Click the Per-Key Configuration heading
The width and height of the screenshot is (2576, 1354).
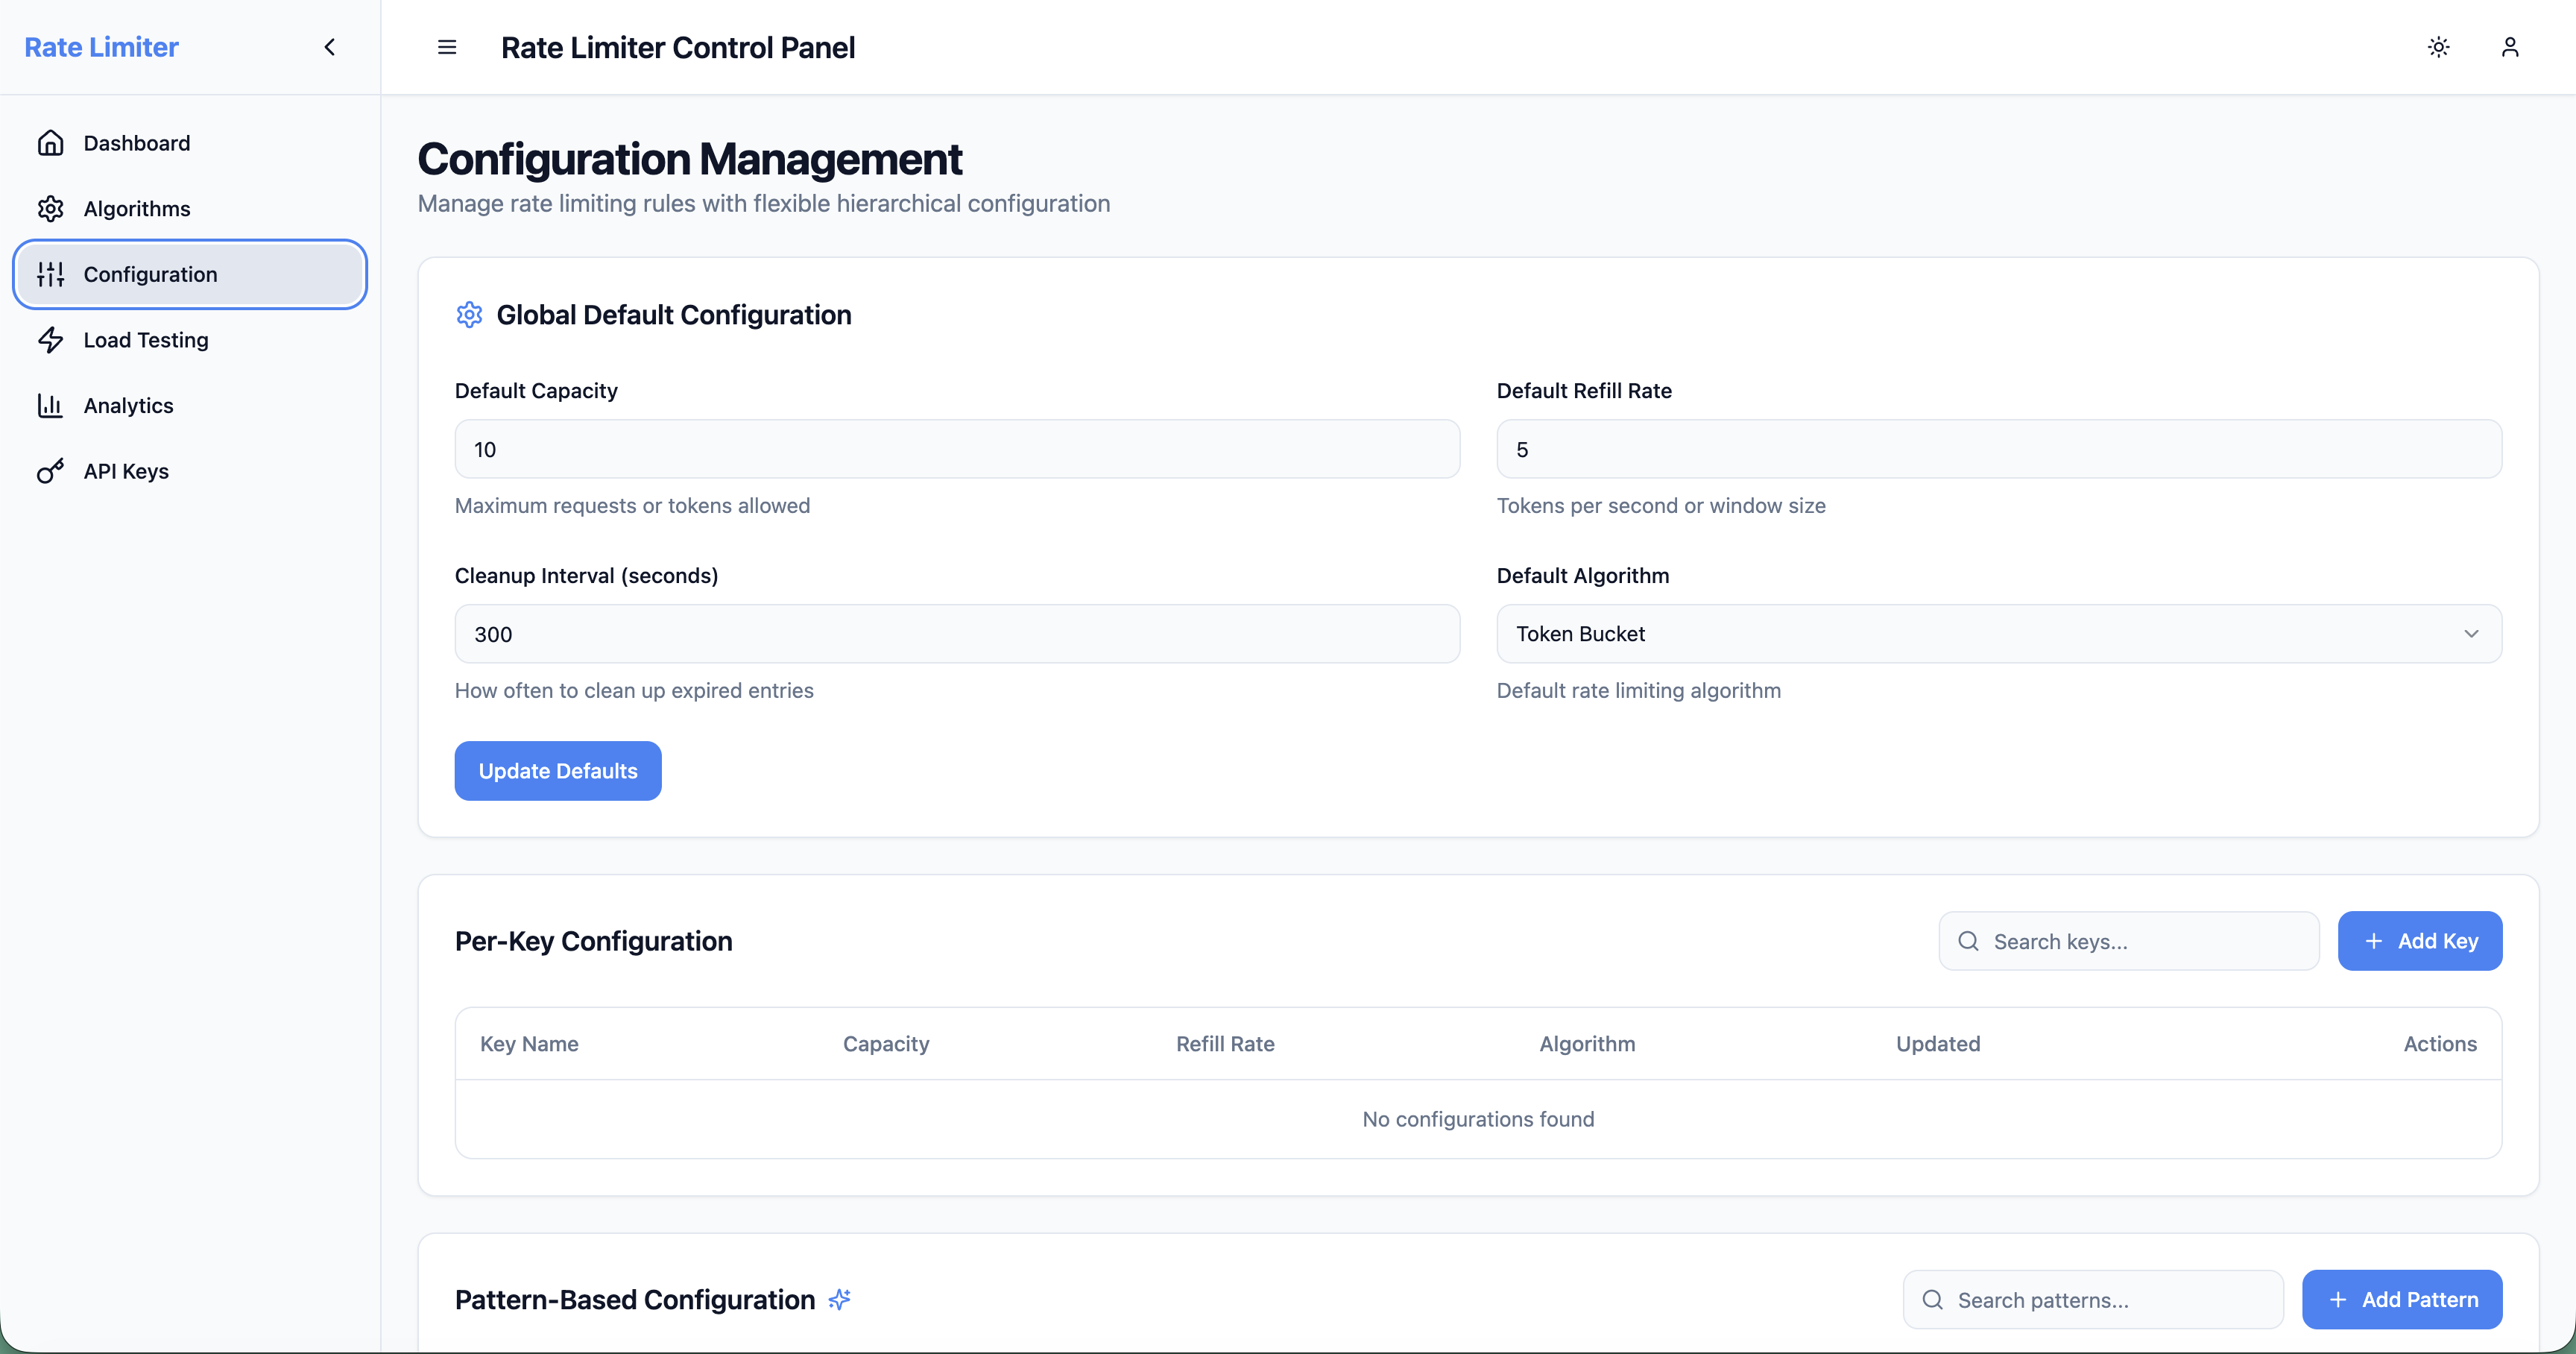(x=593, y=941)
